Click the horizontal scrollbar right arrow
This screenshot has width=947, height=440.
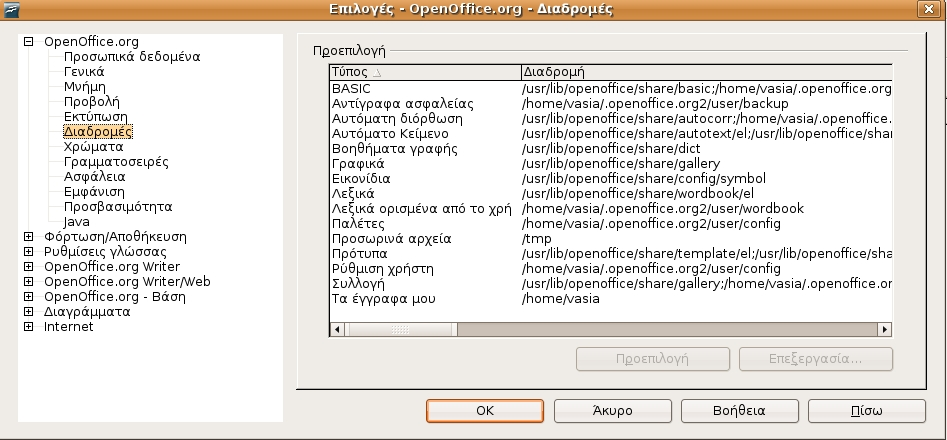pos(885,330)
